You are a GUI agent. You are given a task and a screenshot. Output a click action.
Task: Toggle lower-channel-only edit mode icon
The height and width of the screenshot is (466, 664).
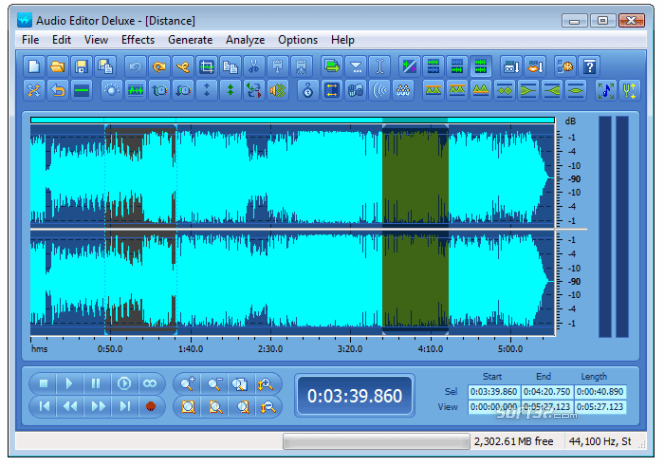457,67
